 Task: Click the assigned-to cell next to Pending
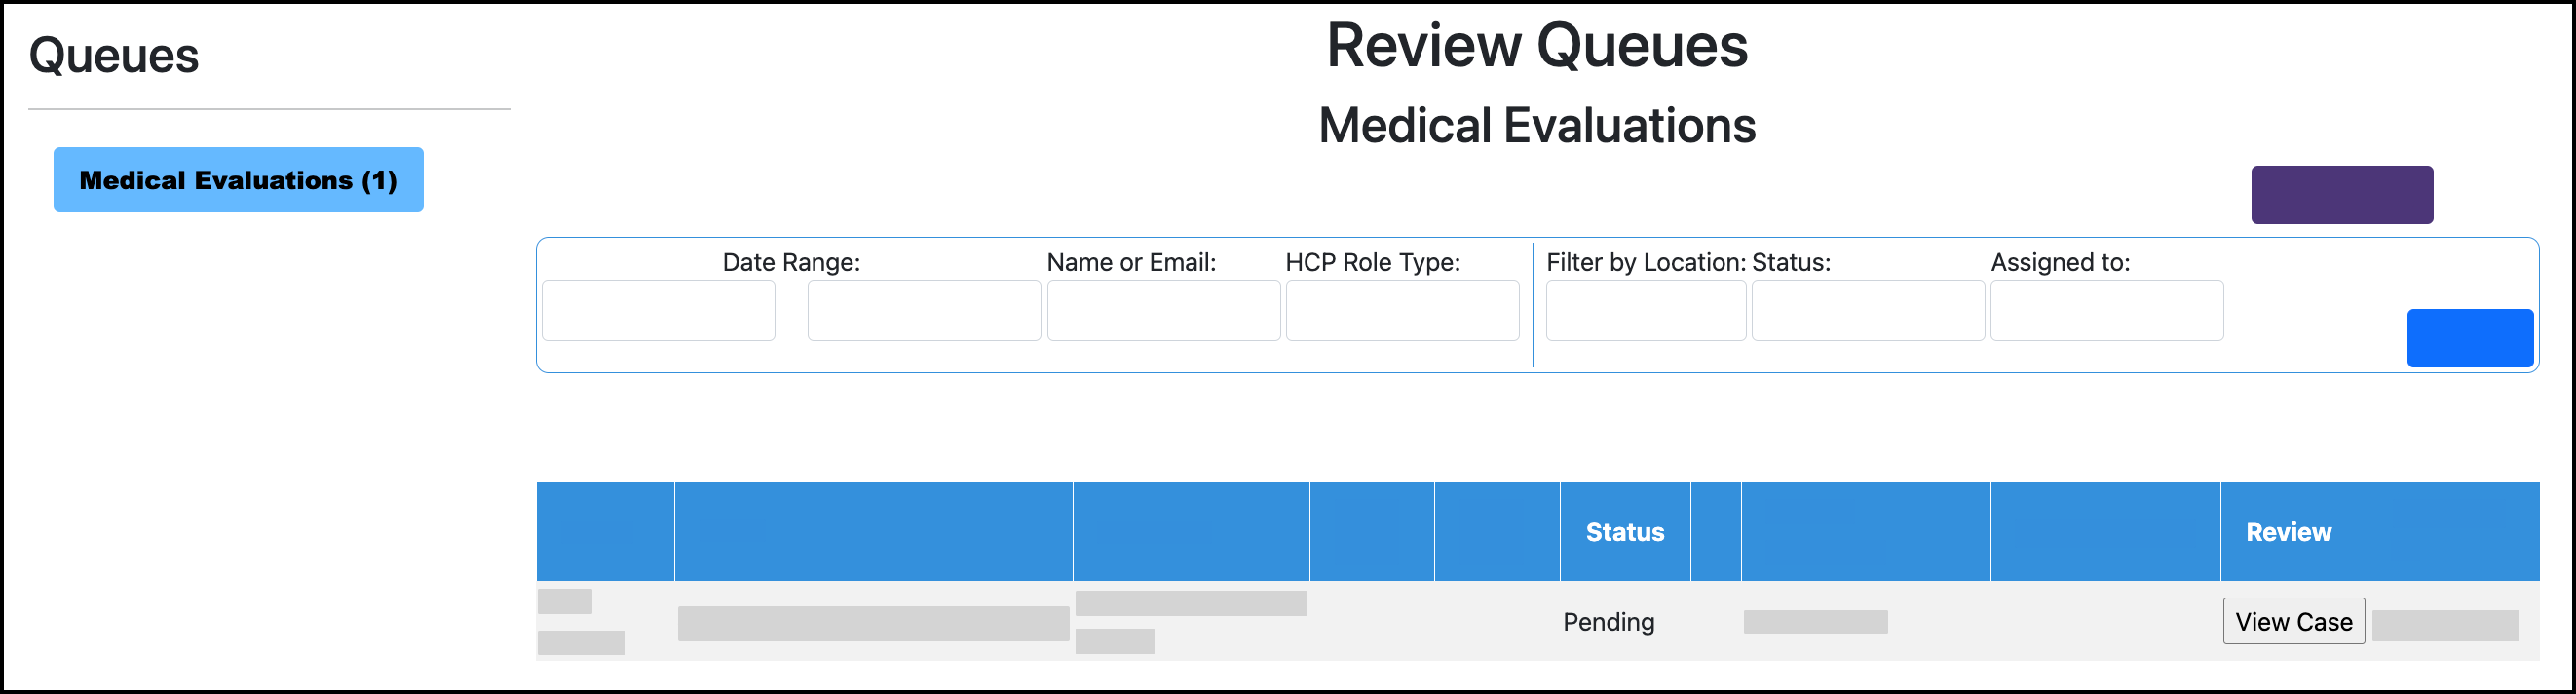pyautogui.click(x=1816, y=621)
